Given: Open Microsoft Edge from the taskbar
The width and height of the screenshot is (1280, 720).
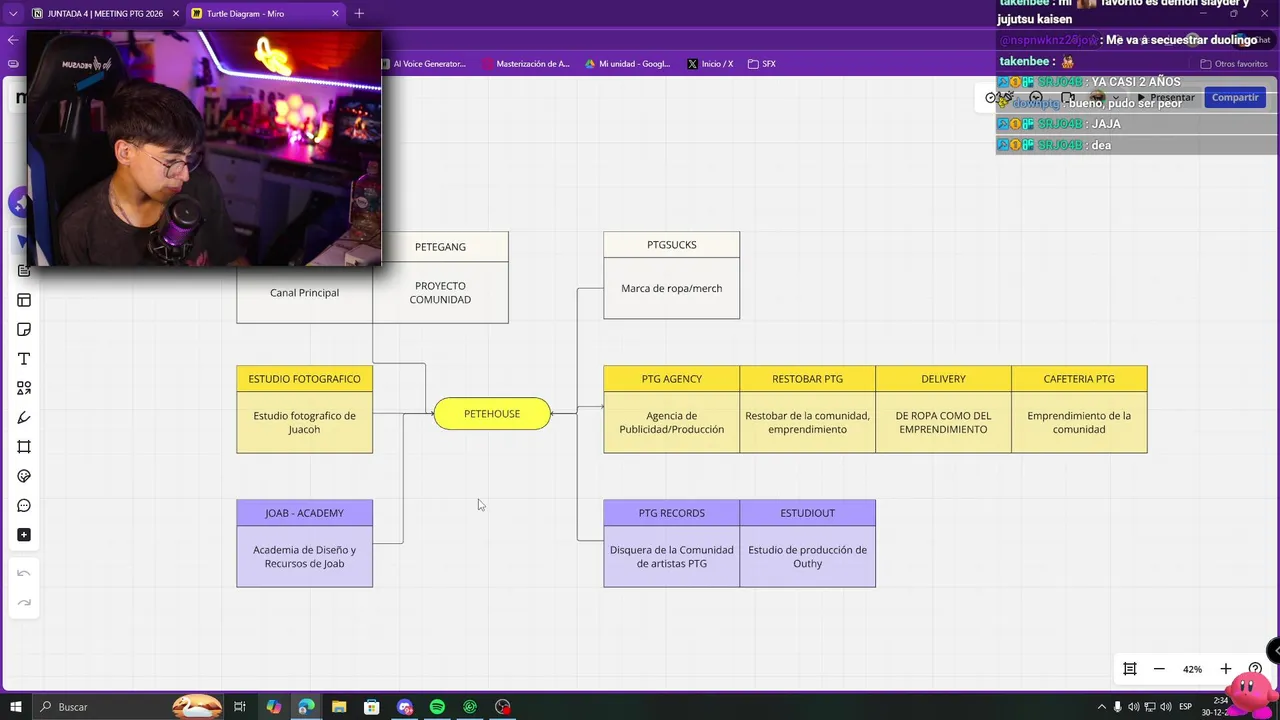Looking at the screenshot, I should tap(306, 707).
